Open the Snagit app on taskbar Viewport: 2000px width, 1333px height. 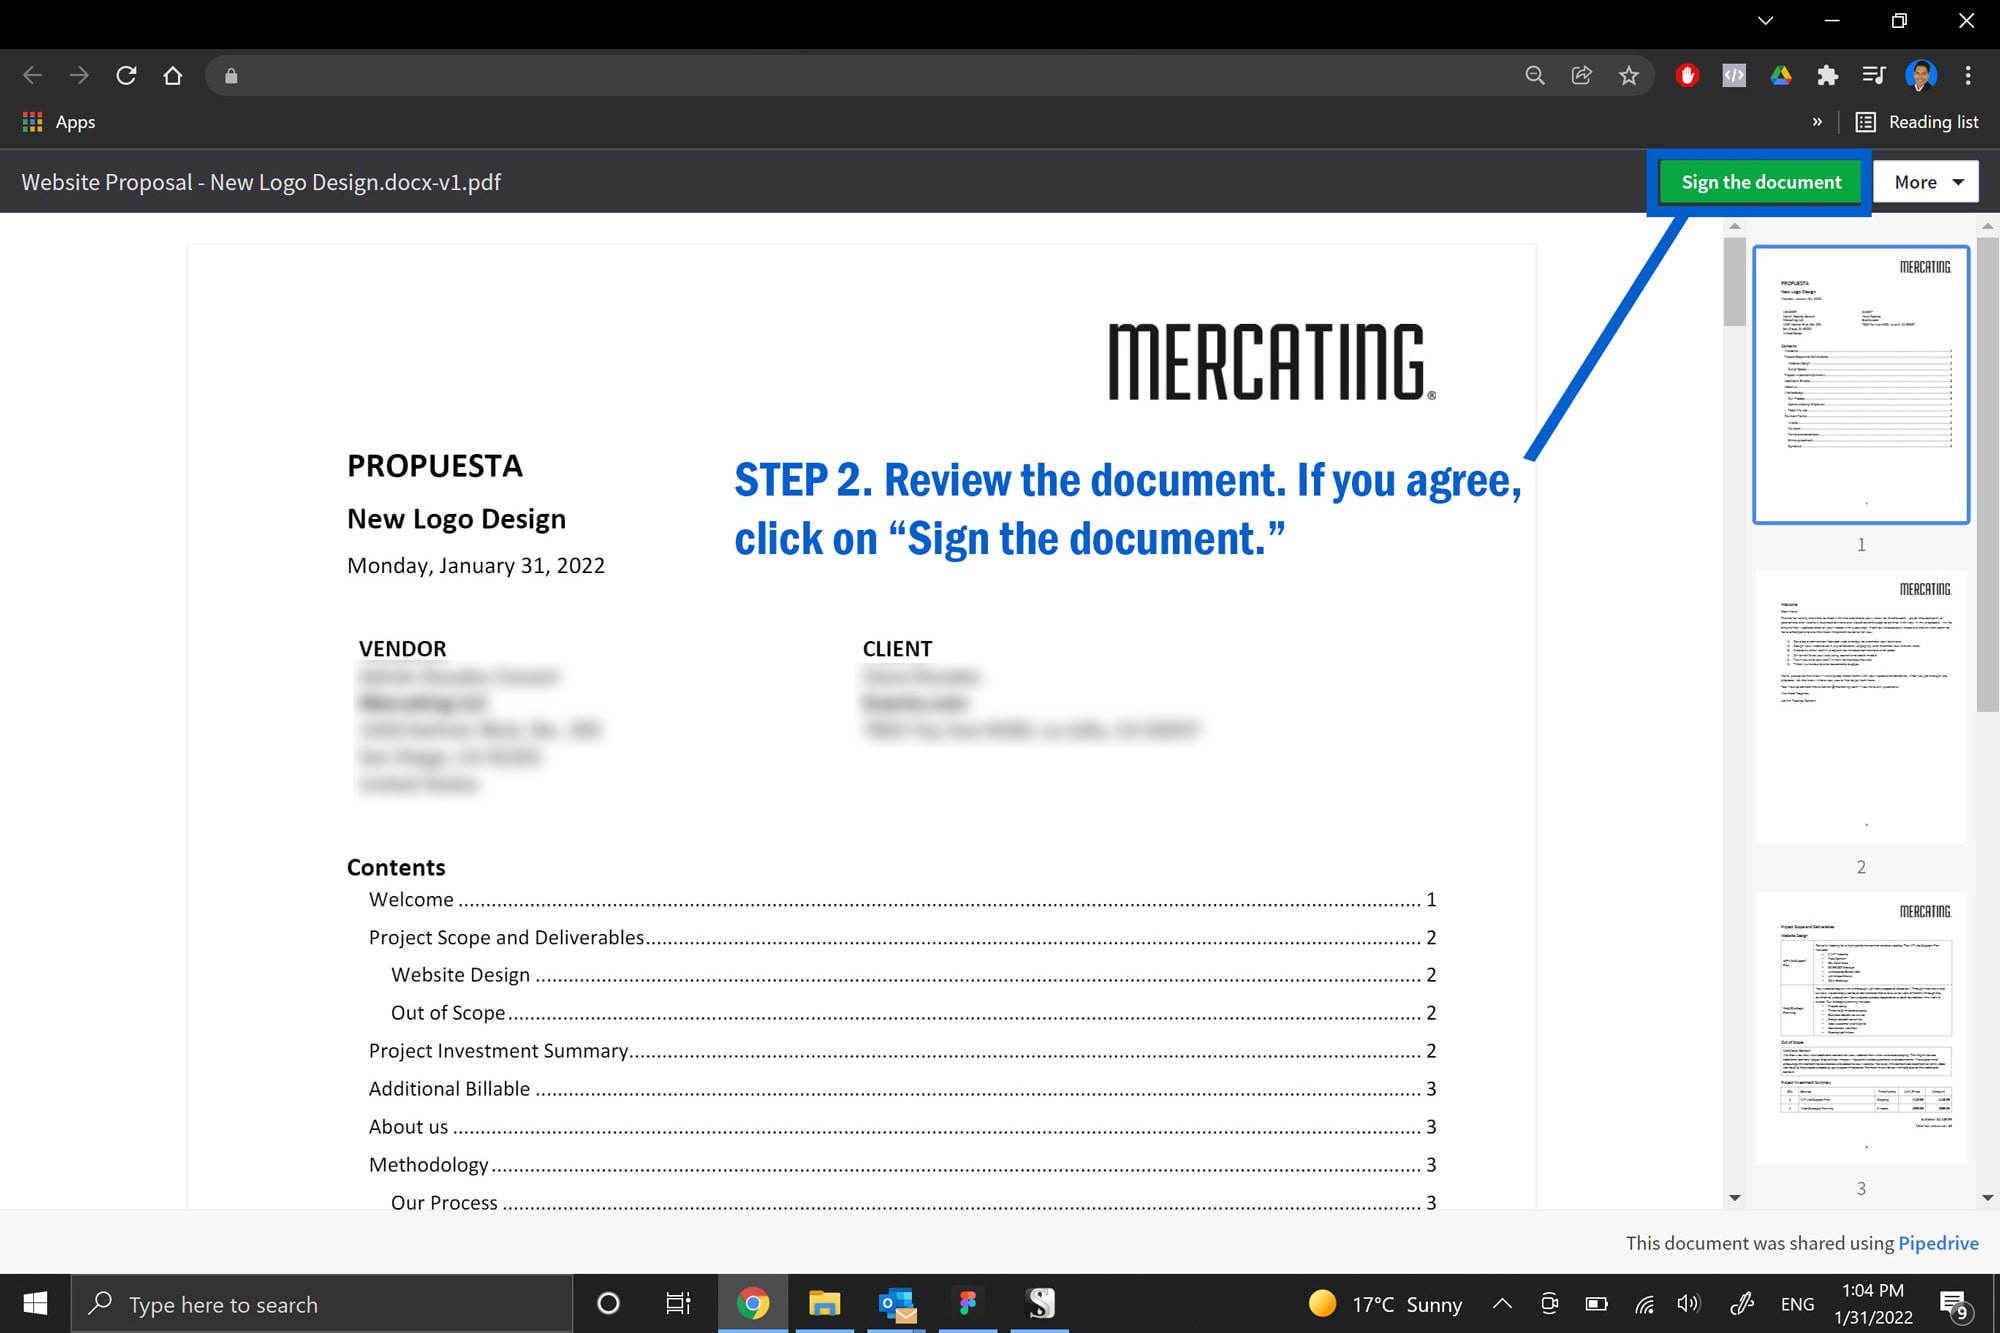[1040, 1304]
